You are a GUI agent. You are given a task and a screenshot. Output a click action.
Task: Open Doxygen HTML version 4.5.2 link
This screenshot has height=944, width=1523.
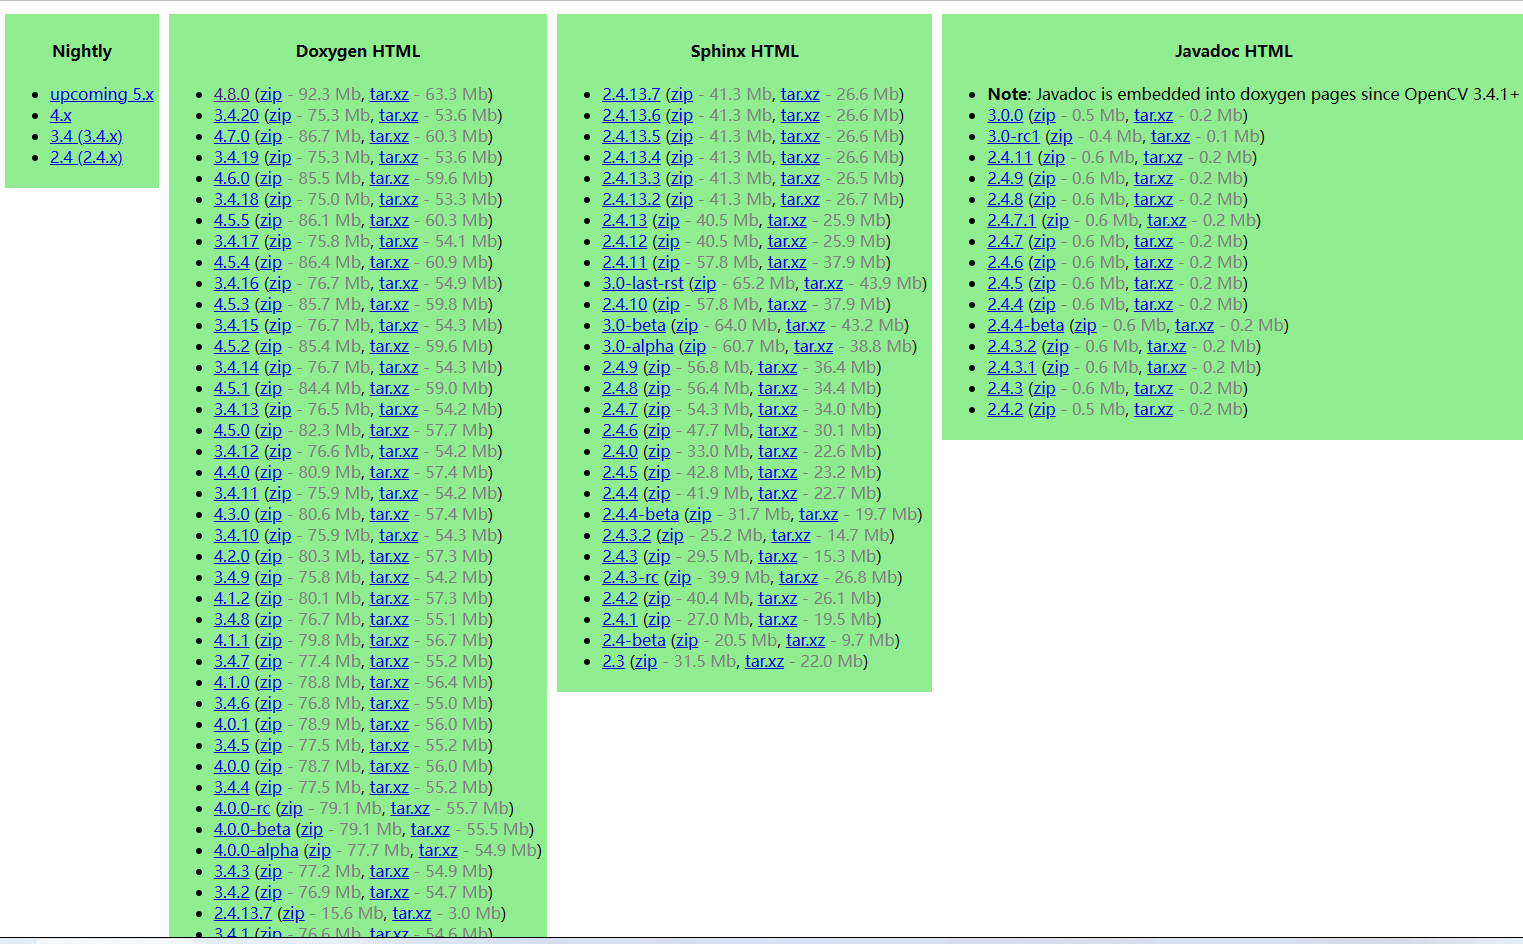[232, 346]
